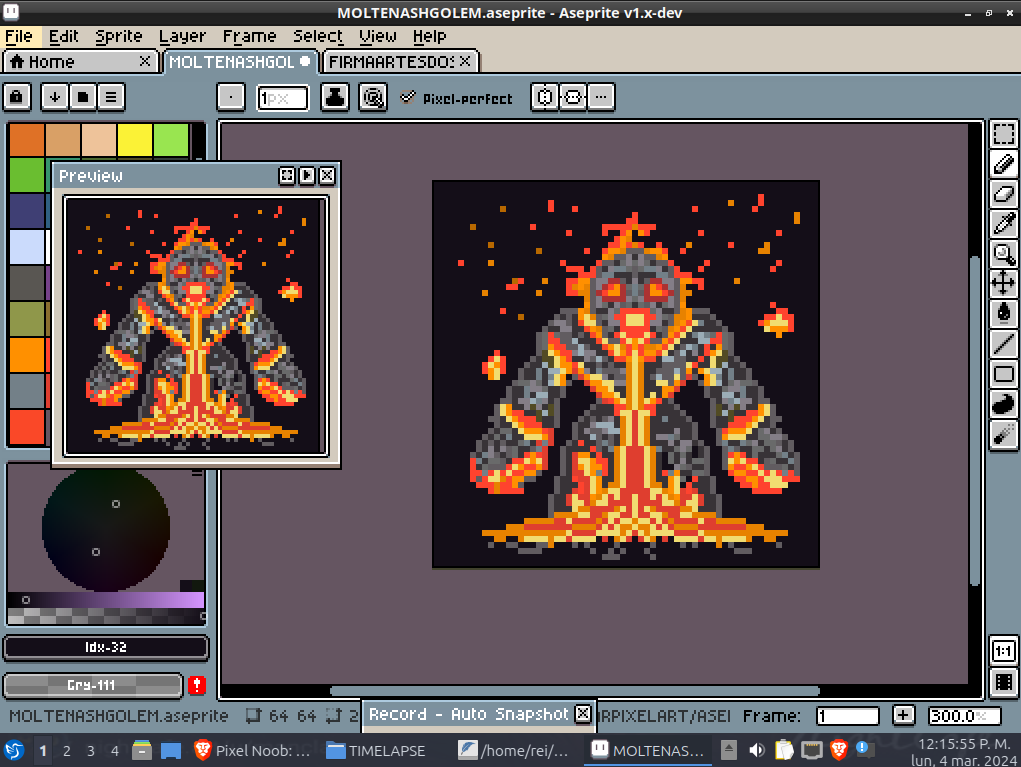Viewport: 1021px width, 767px height.
Task: Select the Eyedropper tool
Action: pyautogui.click(x=1003, y=224)
